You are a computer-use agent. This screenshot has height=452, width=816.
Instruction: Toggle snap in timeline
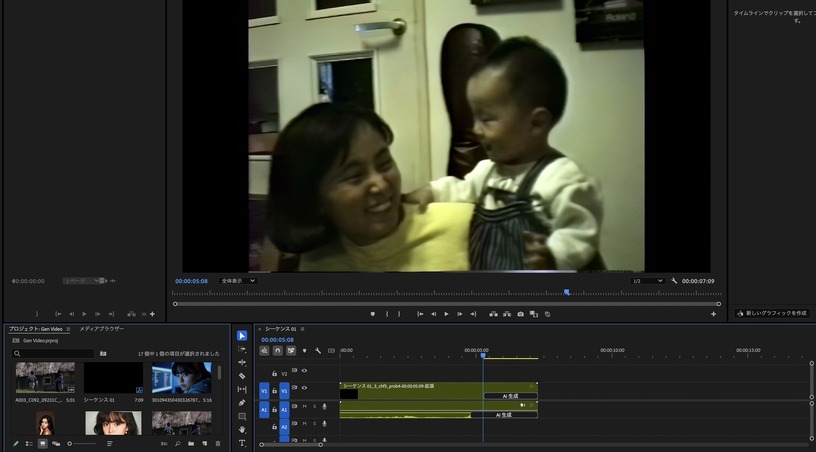277,351
